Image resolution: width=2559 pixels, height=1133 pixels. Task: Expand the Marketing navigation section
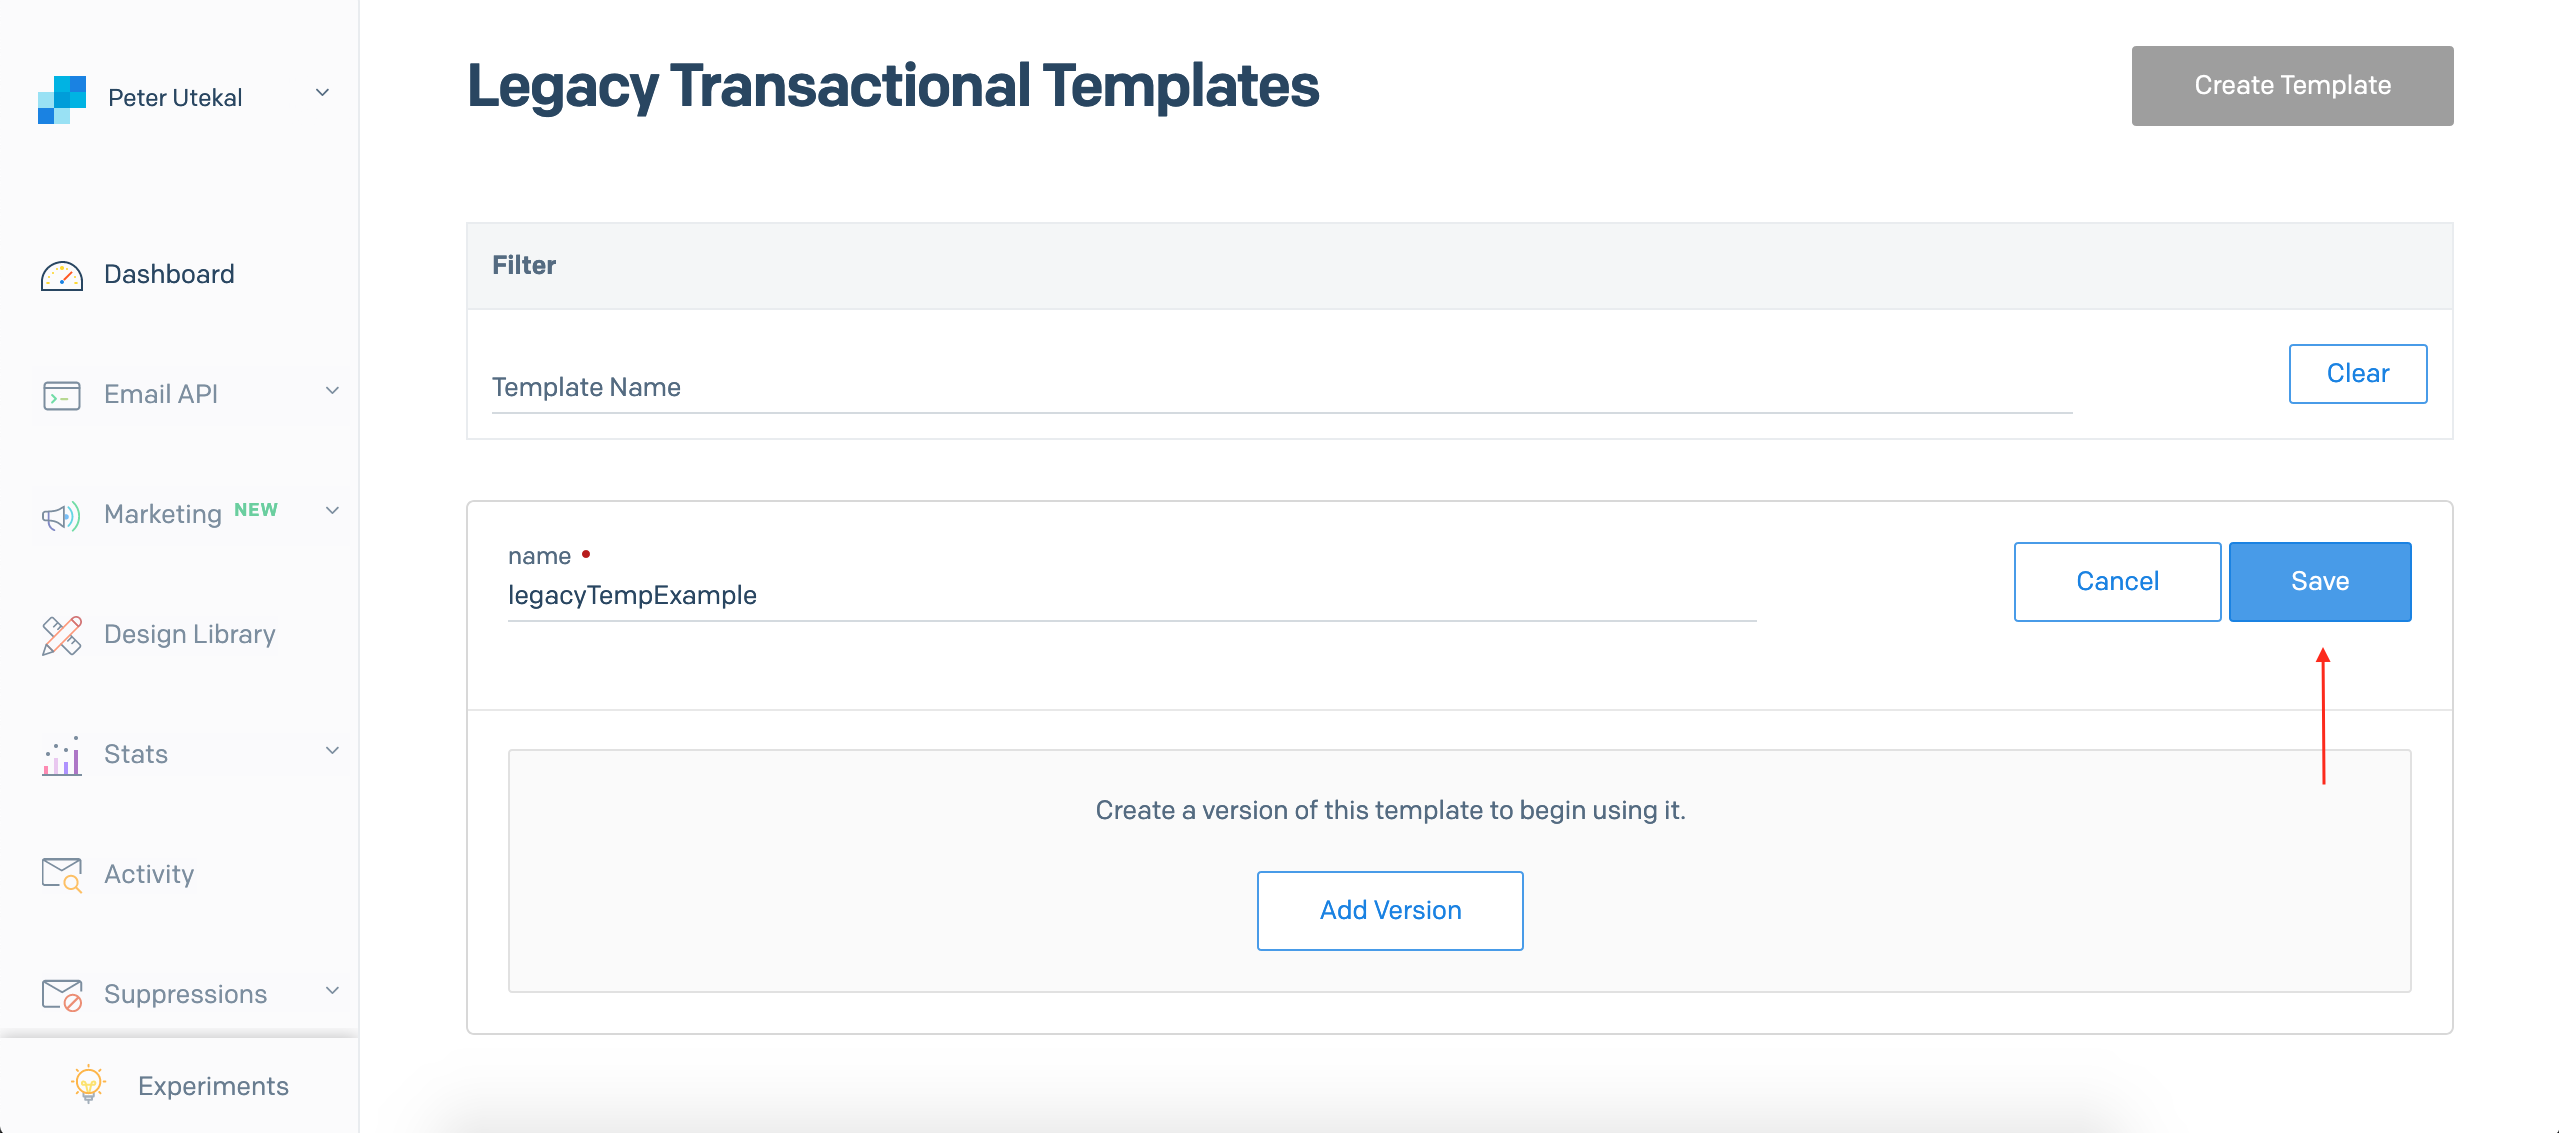(x=332, y=511)
